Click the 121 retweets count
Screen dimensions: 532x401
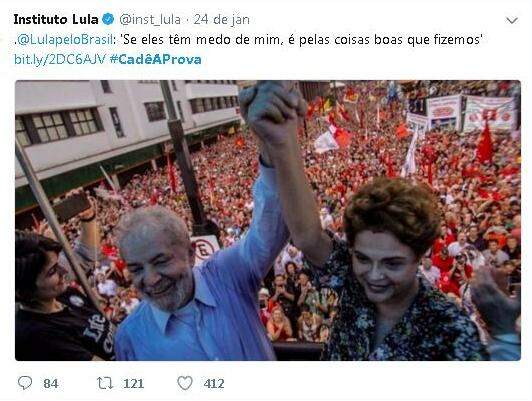coord(133,384)
